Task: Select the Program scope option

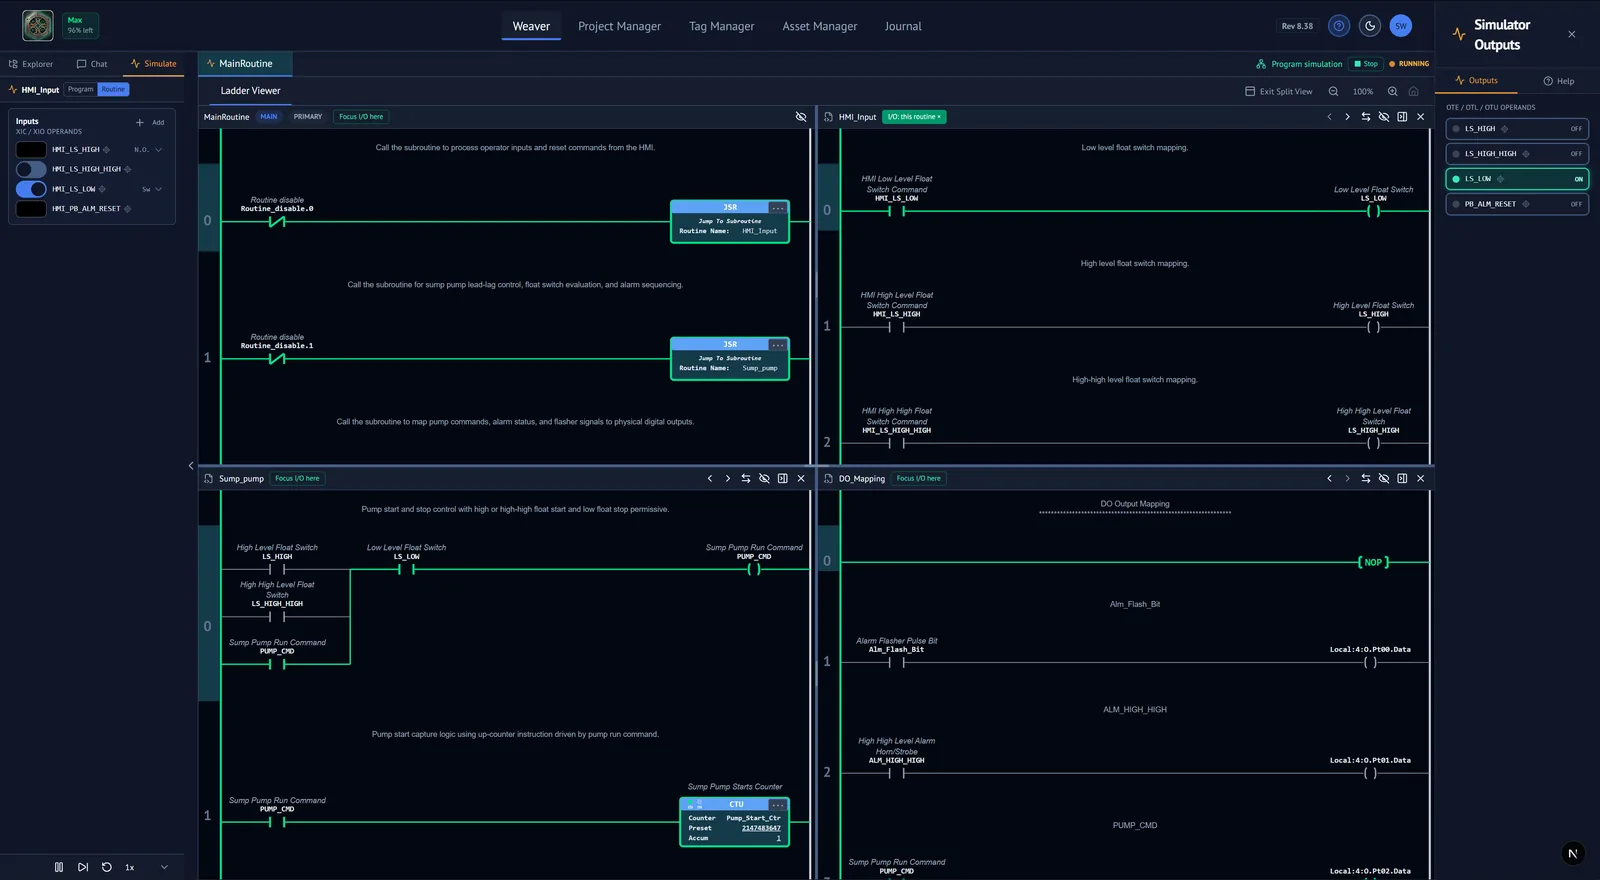Action: point(81,89)
